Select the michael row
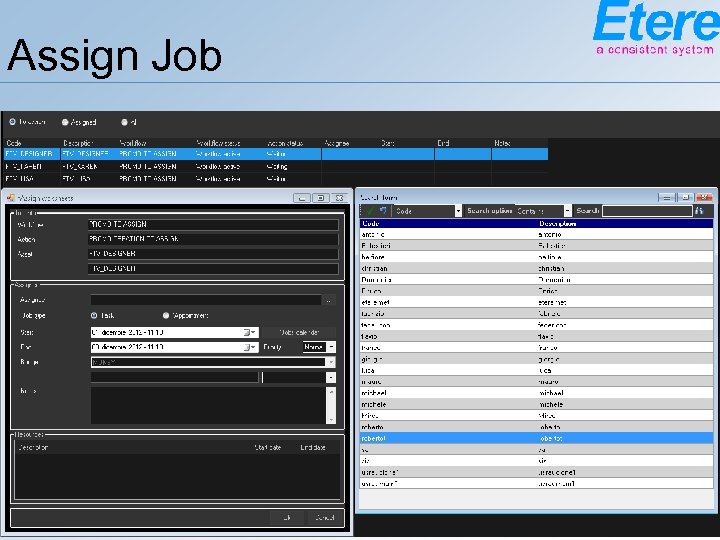The image size is (720, 540). pos(536,393)
